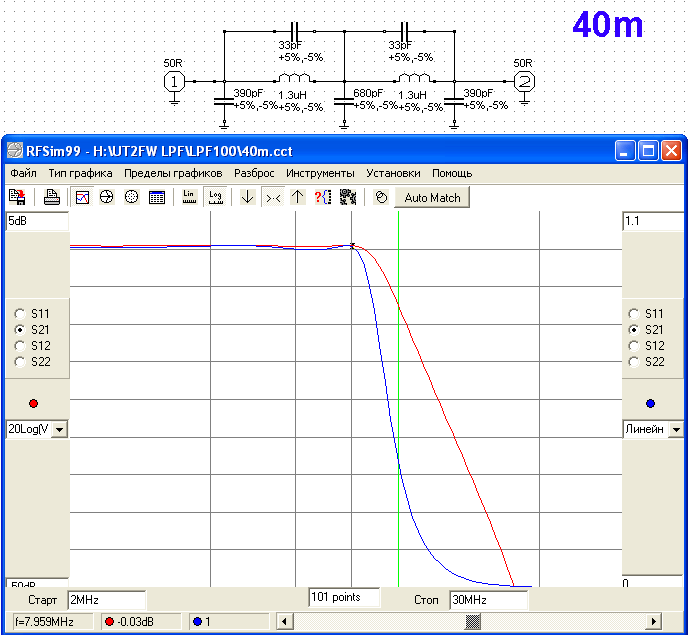
Task: Click the Auto Match button
Action: point(432,197)
